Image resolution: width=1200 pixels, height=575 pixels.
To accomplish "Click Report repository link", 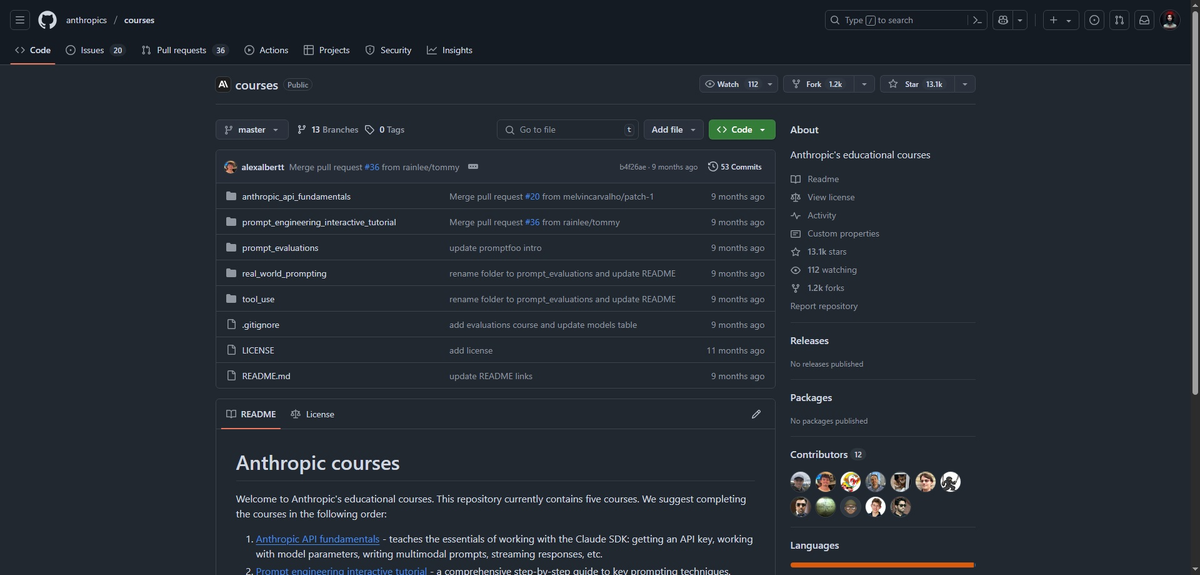I will (x=824, y=306).
